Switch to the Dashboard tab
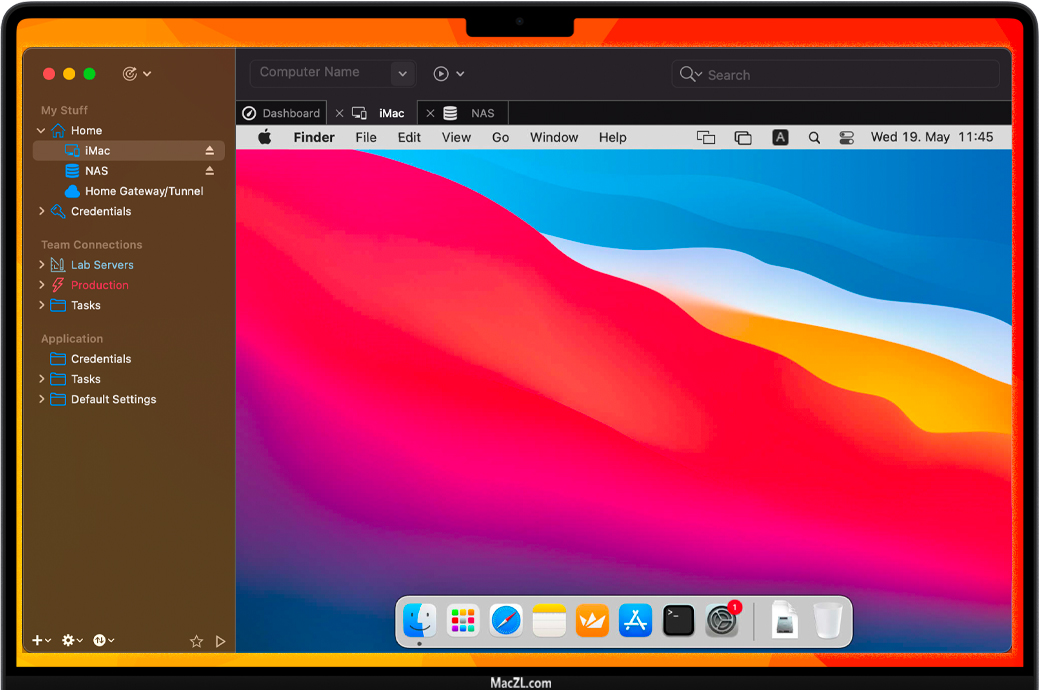Viewport: 1040px width, 690px height. click(x=282, y=113)
